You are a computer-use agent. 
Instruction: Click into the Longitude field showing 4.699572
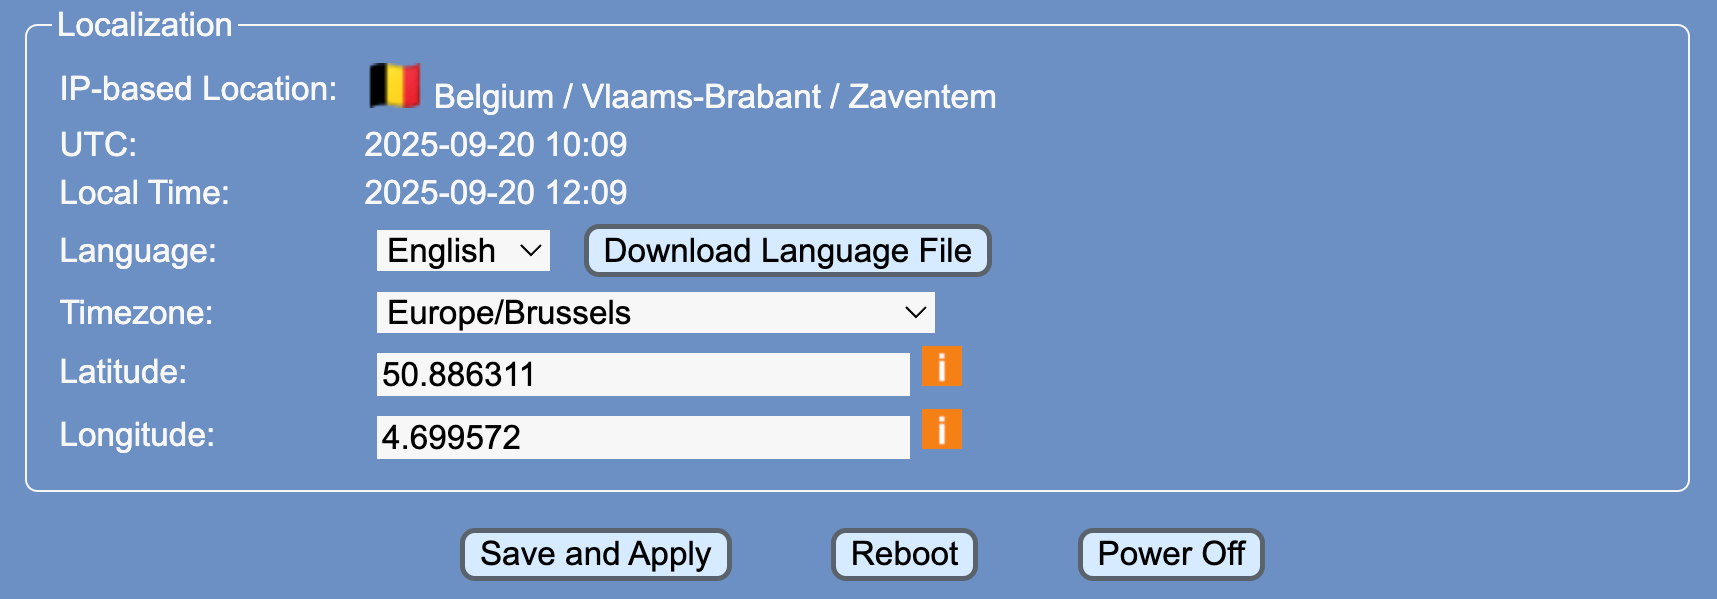pos(642,438)
